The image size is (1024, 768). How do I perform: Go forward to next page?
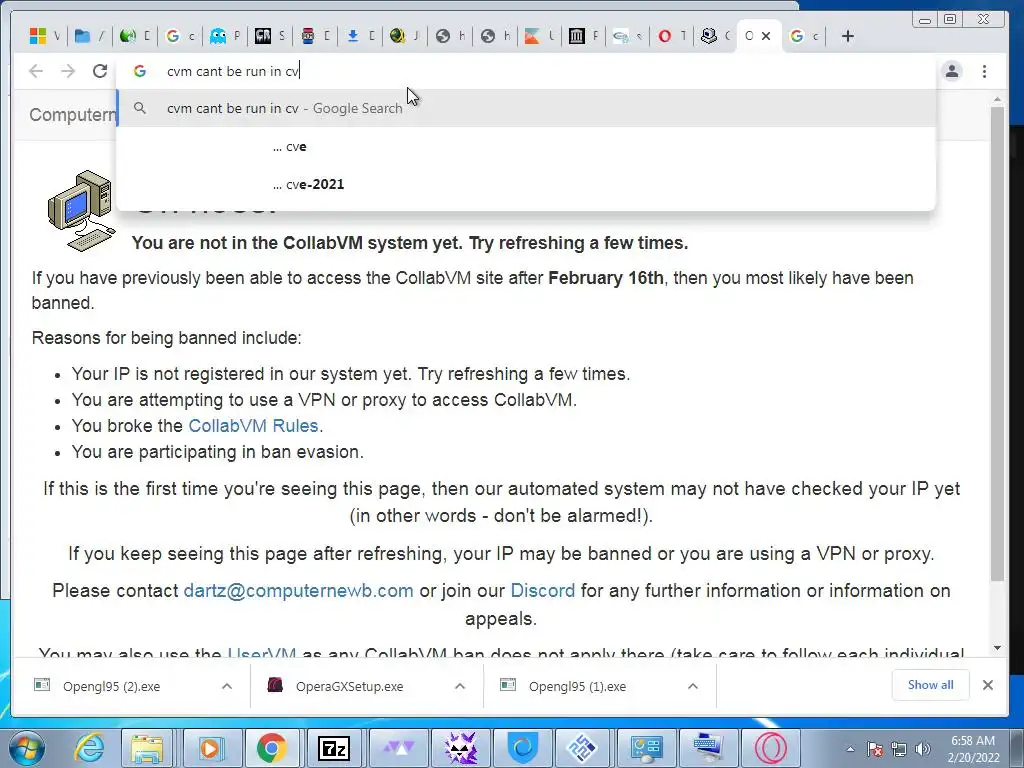[x=68, y=71]
